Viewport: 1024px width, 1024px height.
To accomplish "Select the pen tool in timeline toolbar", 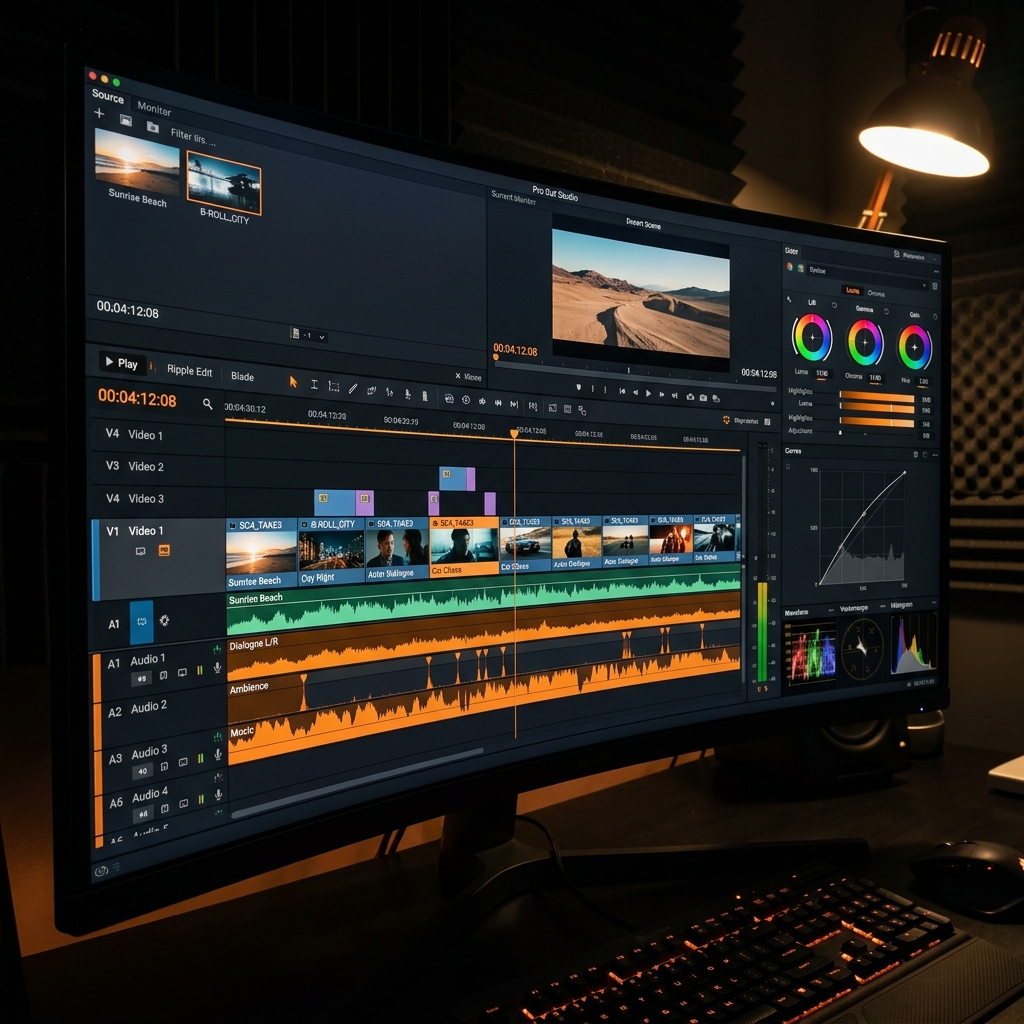I will click(353, 389).
